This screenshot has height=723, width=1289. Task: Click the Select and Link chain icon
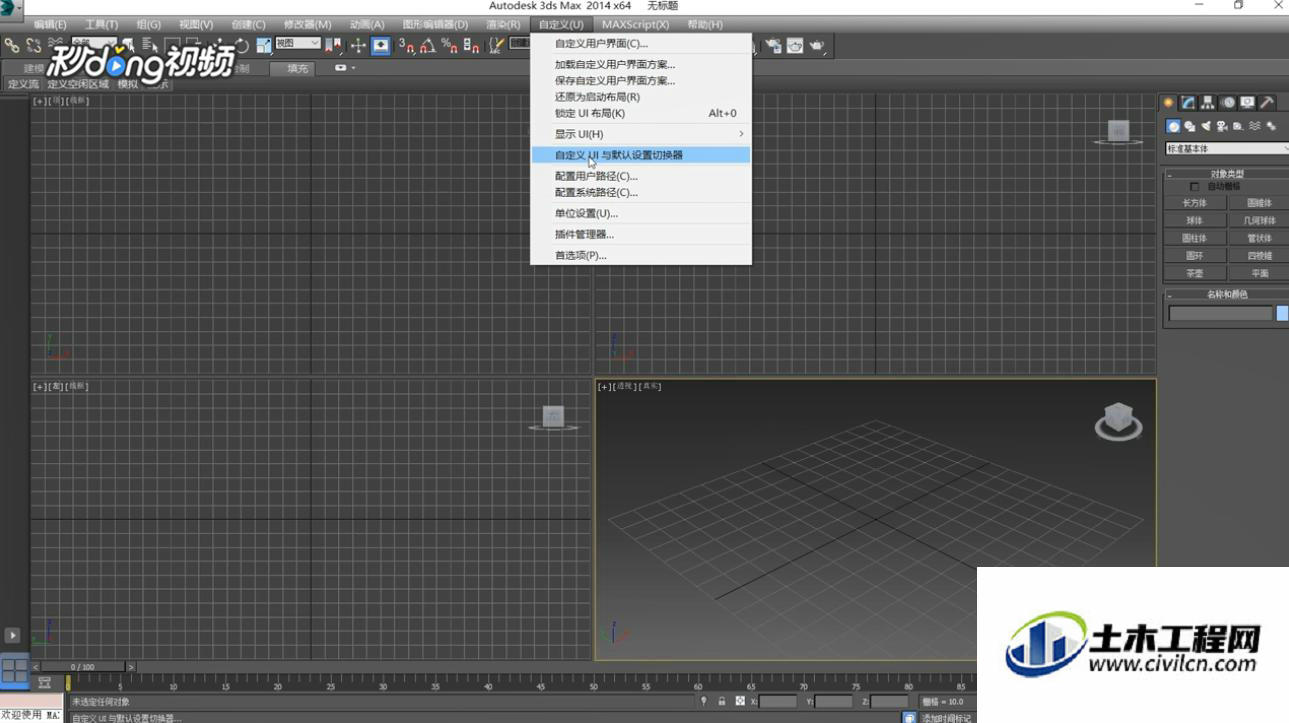11,46
